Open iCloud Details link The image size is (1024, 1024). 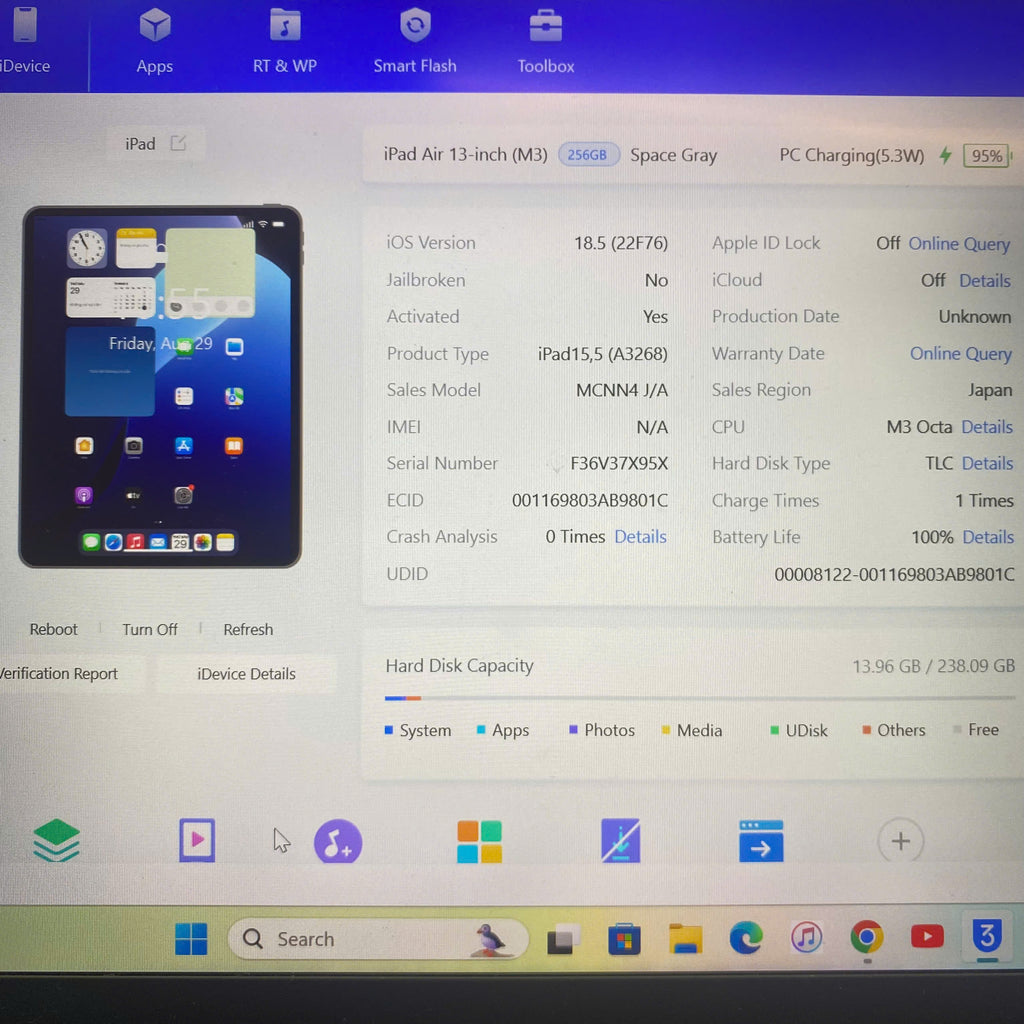pyautogui.click(x=985, y=280)
